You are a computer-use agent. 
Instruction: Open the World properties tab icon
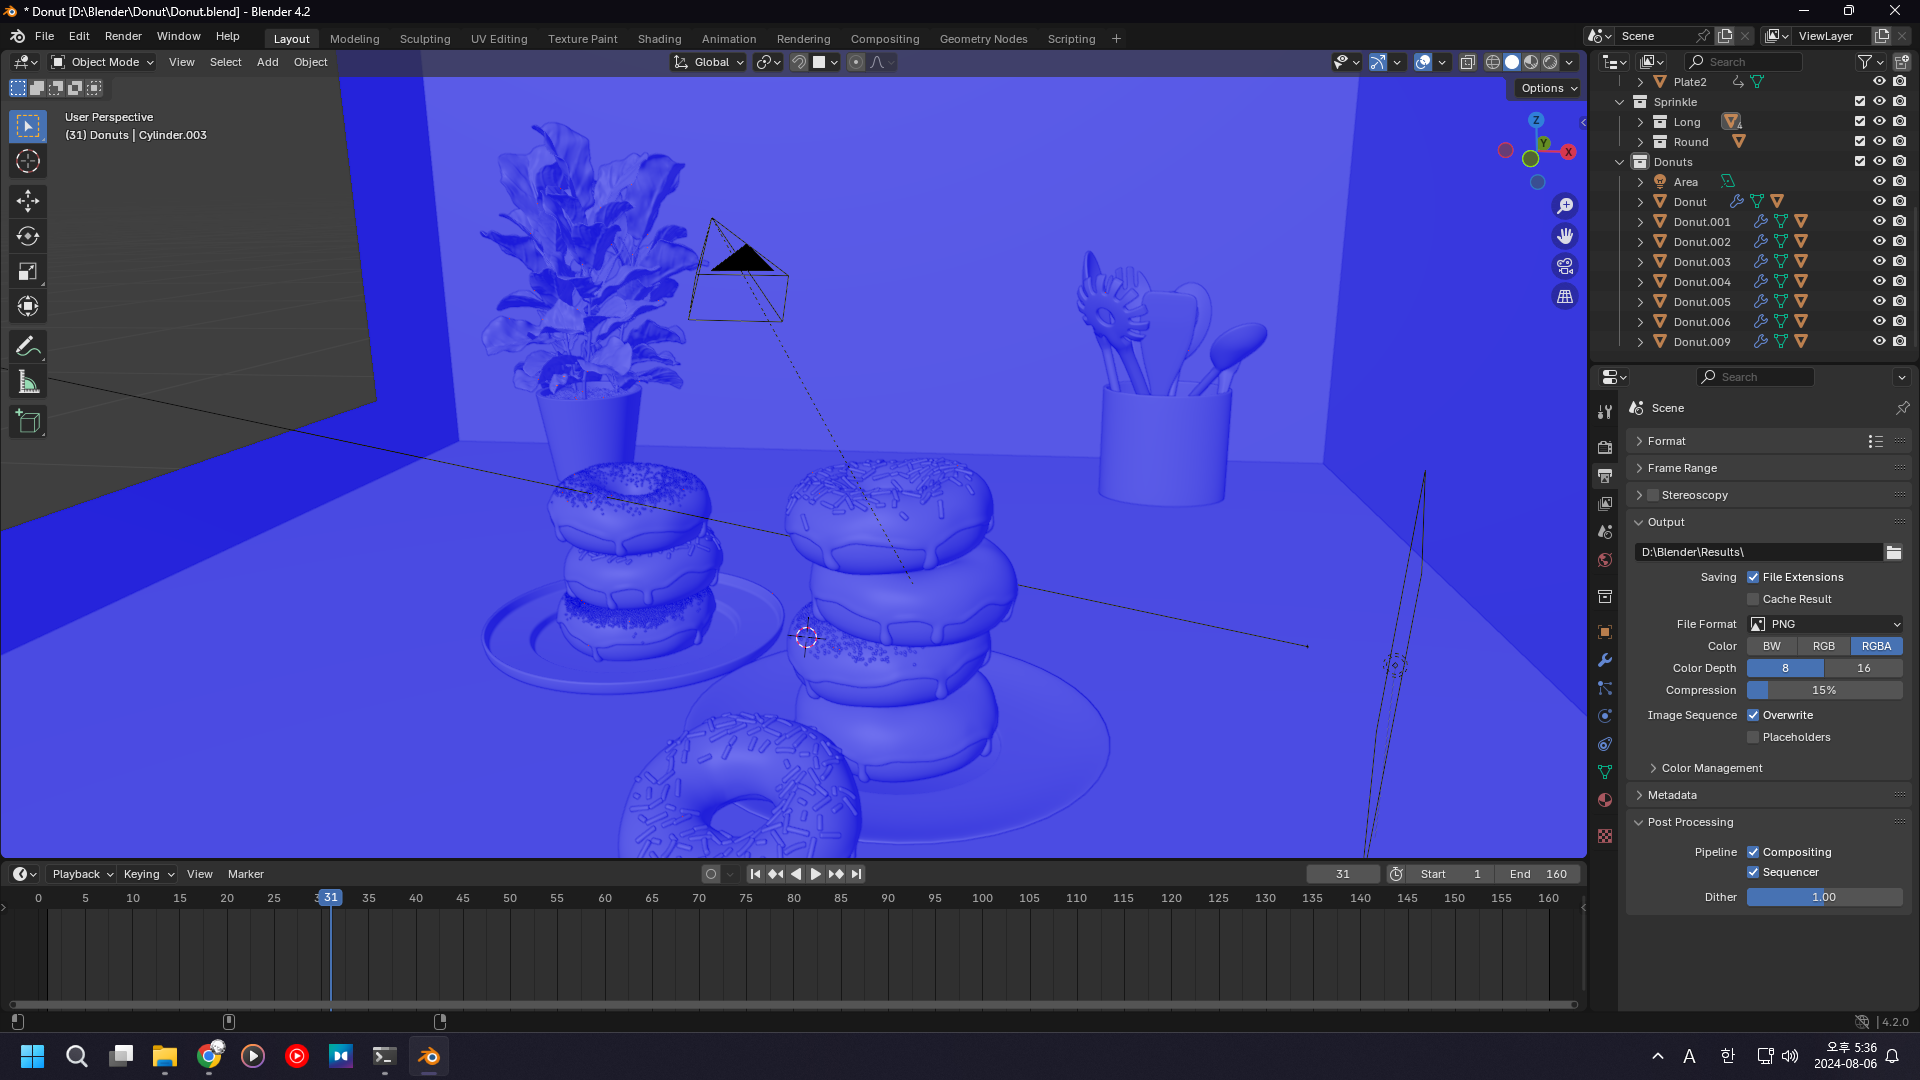[1605, 560]
